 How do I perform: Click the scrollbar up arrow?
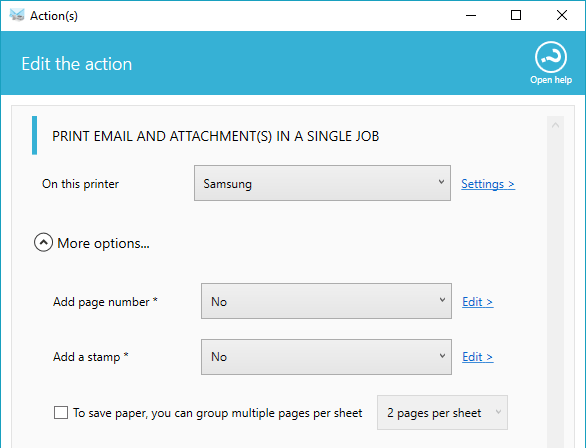coord(555,126)
